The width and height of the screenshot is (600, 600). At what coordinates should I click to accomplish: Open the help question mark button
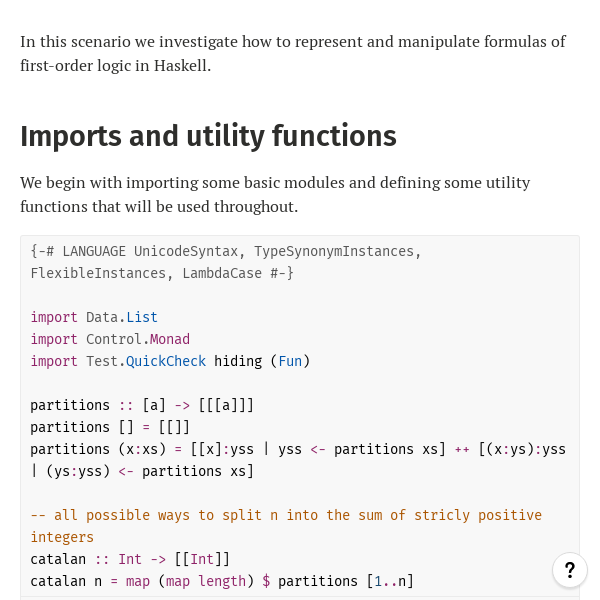[x=570, y=570]
